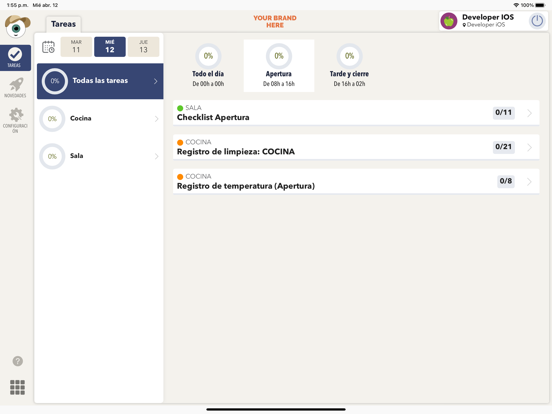Click Sala 0% progress ring
Screen dimensions: 552x414
pyautogui.click(x=52, y=156)
